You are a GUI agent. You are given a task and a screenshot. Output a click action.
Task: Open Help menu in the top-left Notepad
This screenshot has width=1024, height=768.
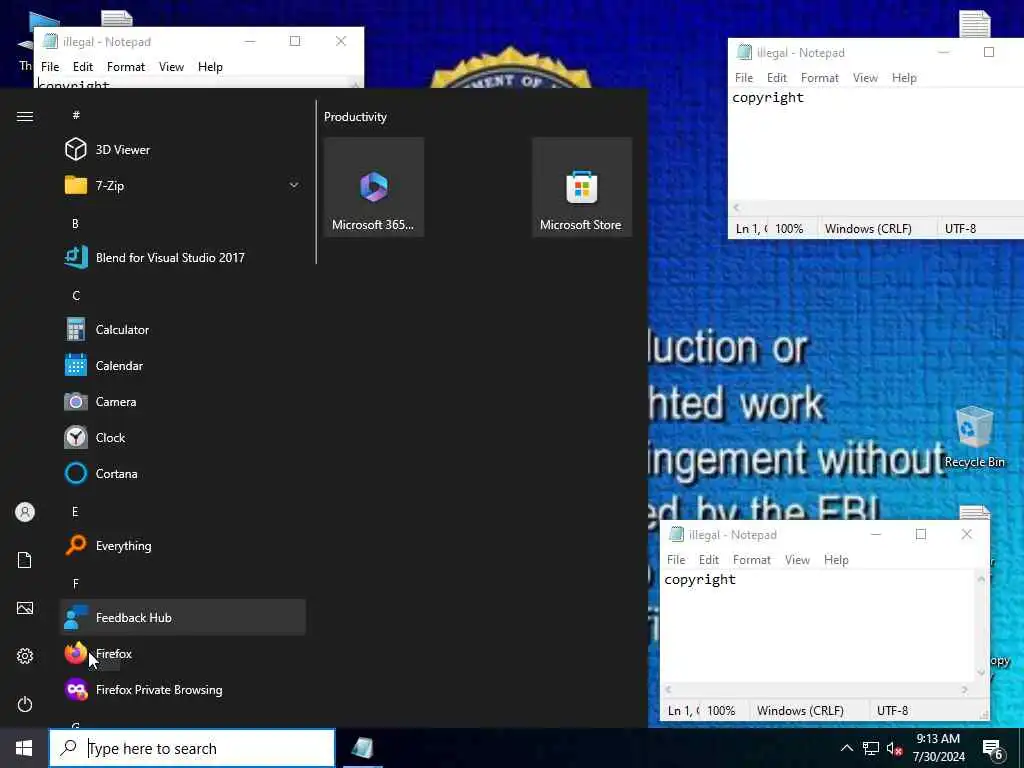click(210, 67)
